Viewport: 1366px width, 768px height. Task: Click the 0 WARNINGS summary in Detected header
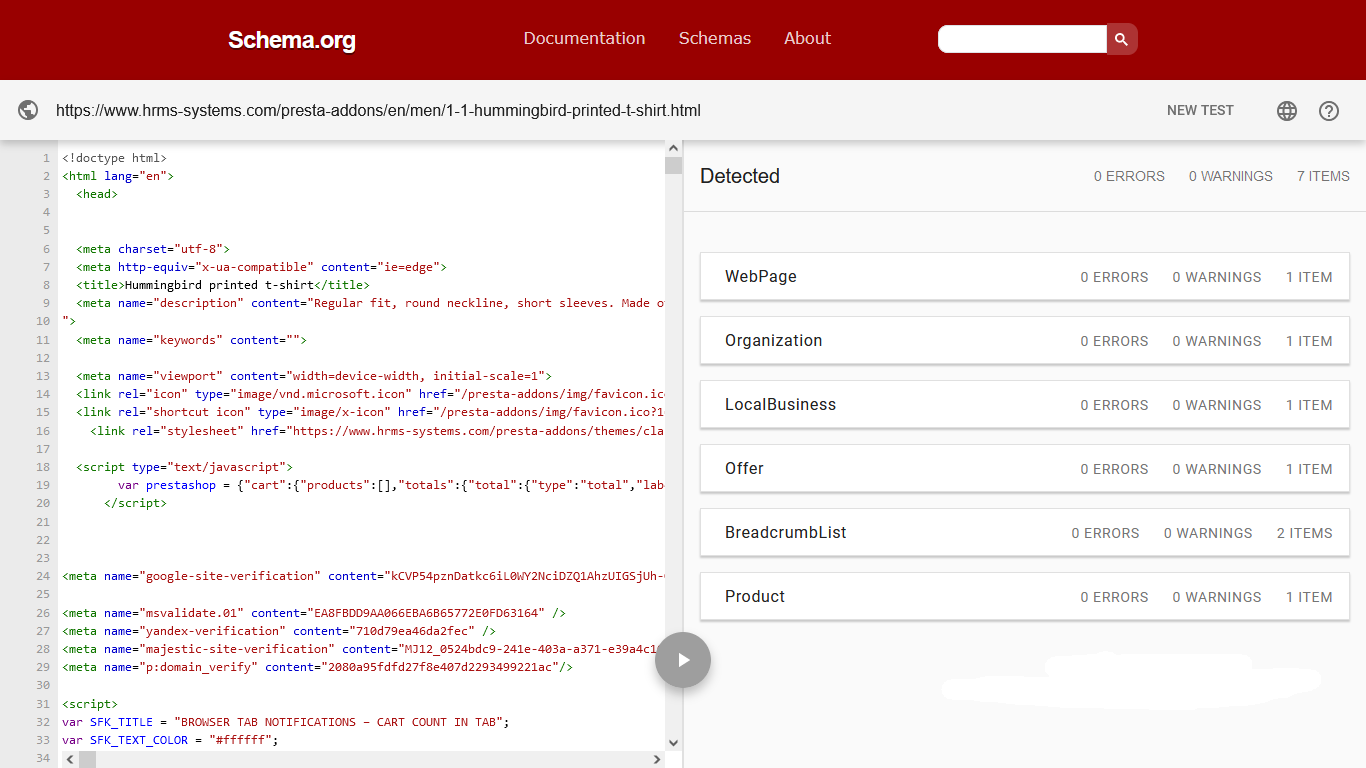tap(1231, 176)
